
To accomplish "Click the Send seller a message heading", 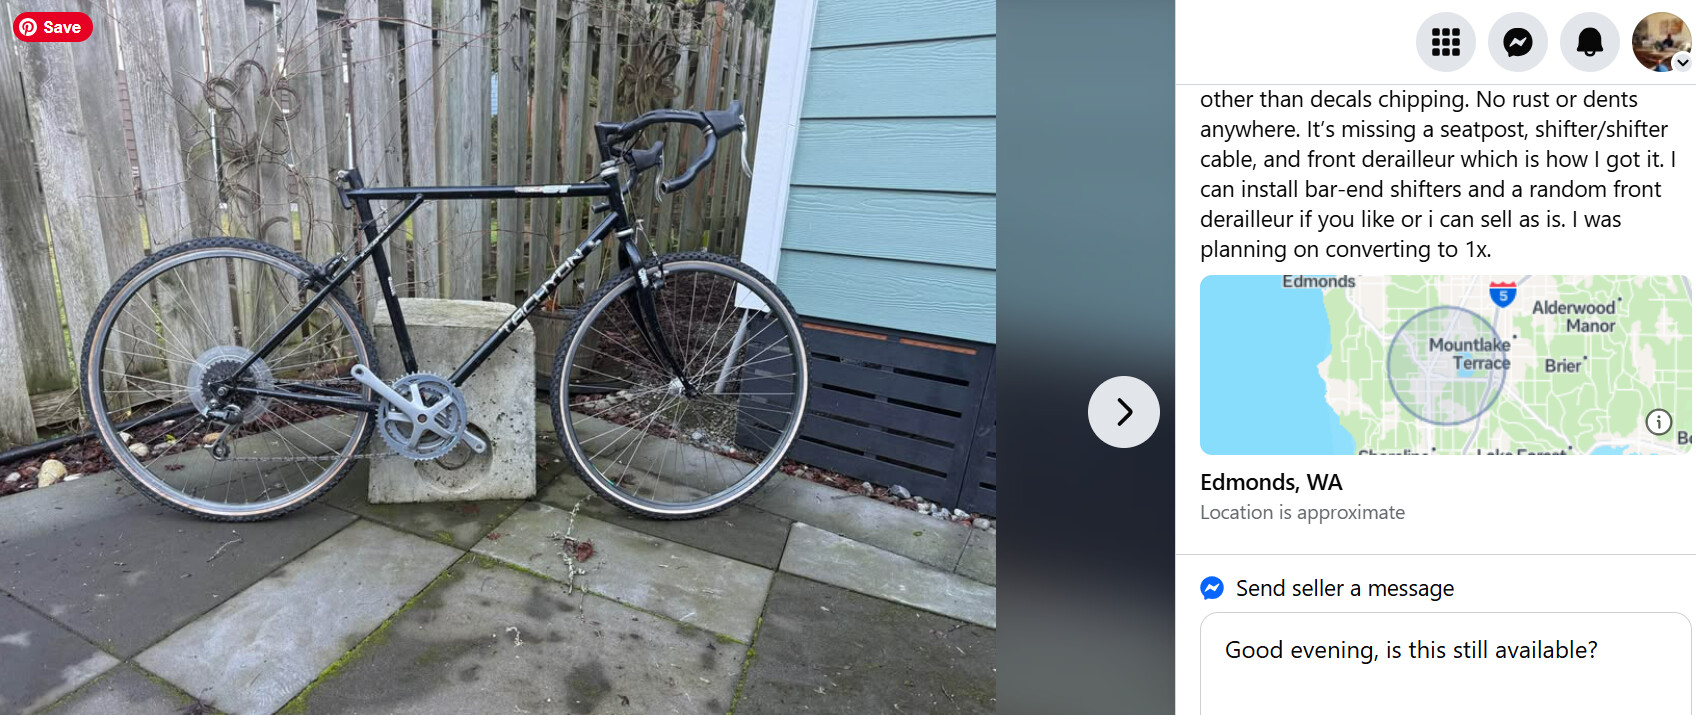I will [x=1345, y=588].
